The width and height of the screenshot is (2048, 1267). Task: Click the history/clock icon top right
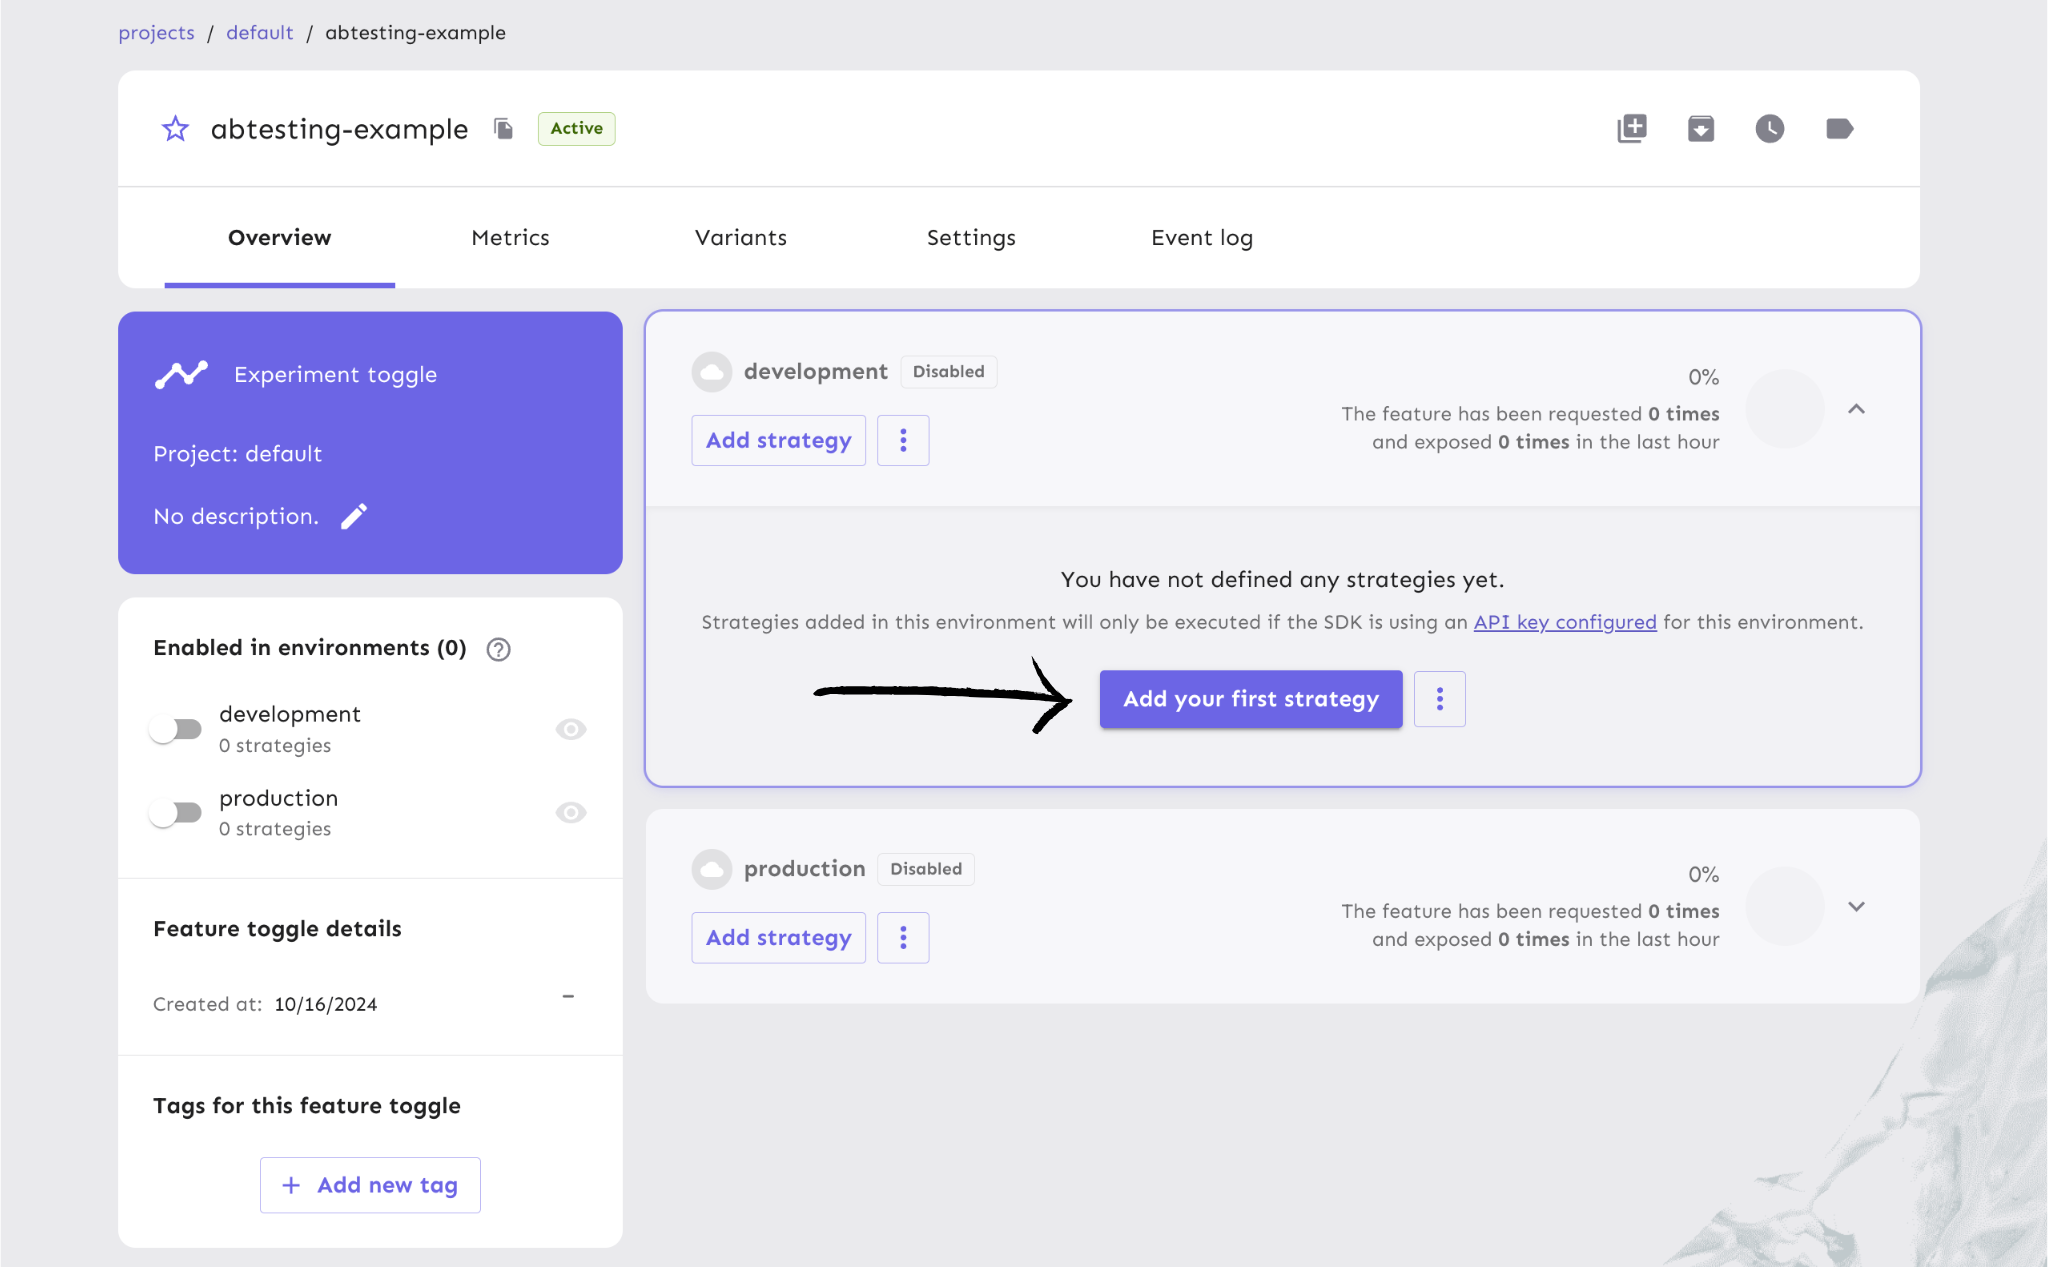(x=1769, y=129)
